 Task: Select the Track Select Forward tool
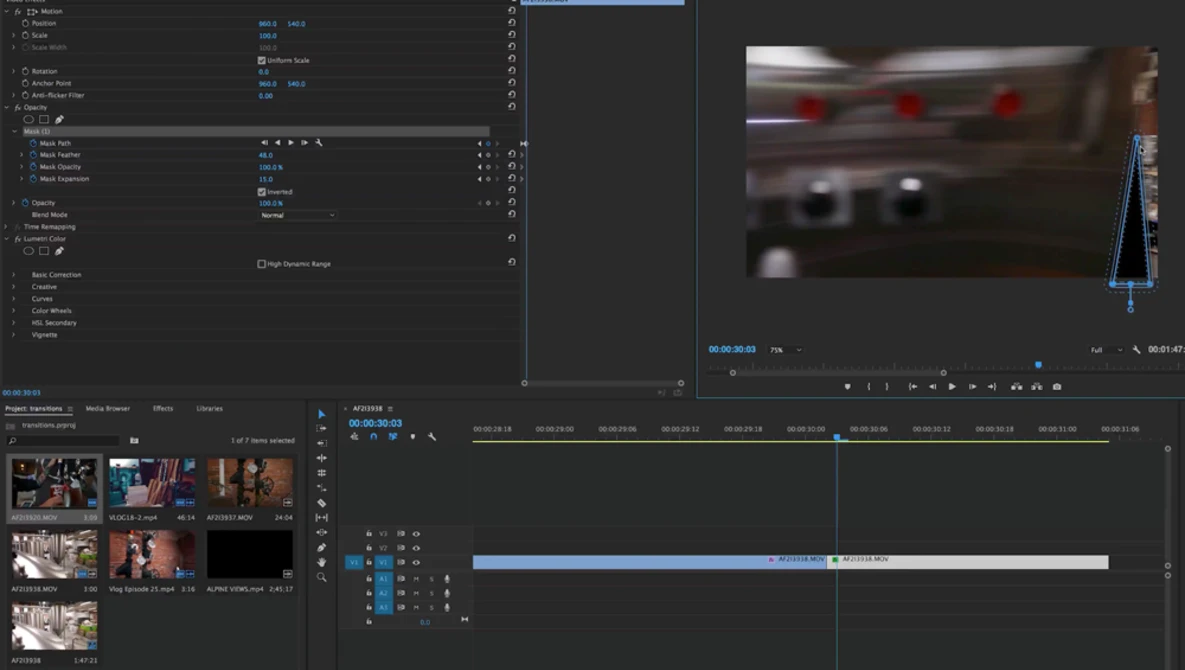tap(321, 428)
